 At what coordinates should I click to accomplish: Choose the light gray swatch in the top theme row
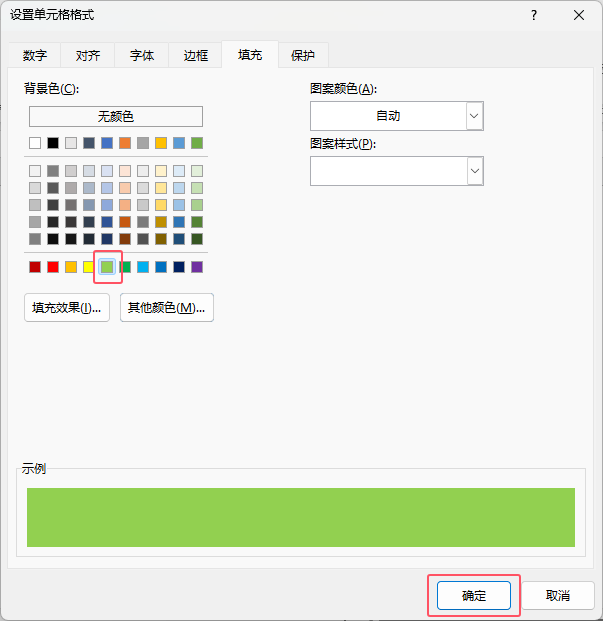pos(71,143)
